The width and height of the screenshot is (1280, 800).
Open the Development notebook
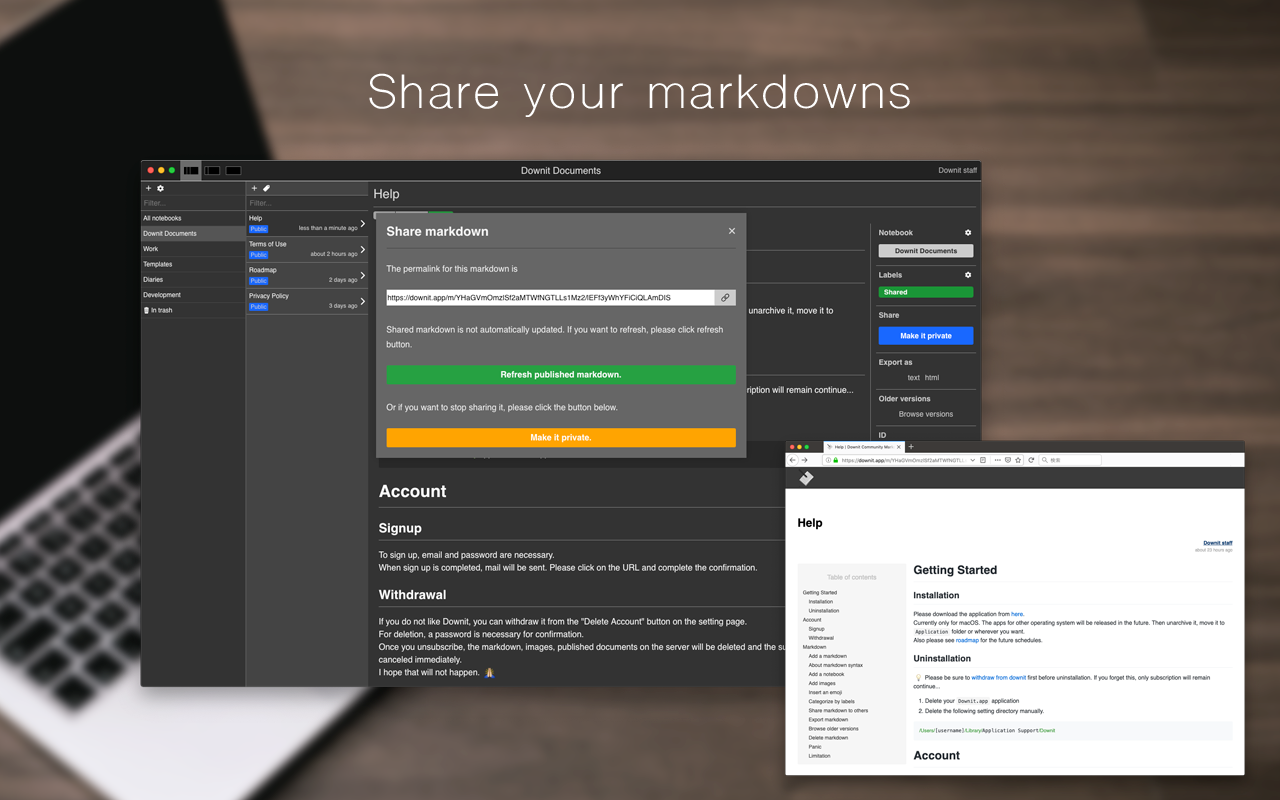(x=193, y=295)
